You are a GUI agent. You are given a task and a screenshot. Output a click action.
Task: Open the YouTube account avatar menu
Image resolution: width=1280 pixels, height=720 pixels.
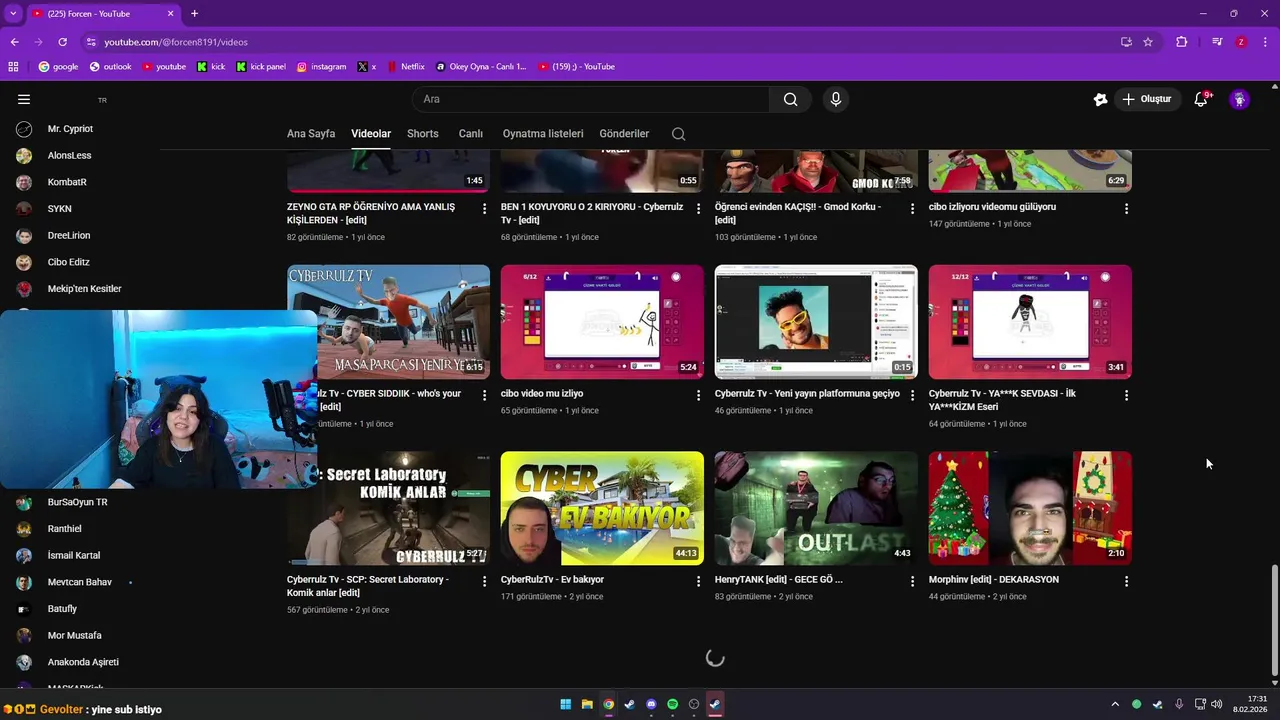[1239, 99]
